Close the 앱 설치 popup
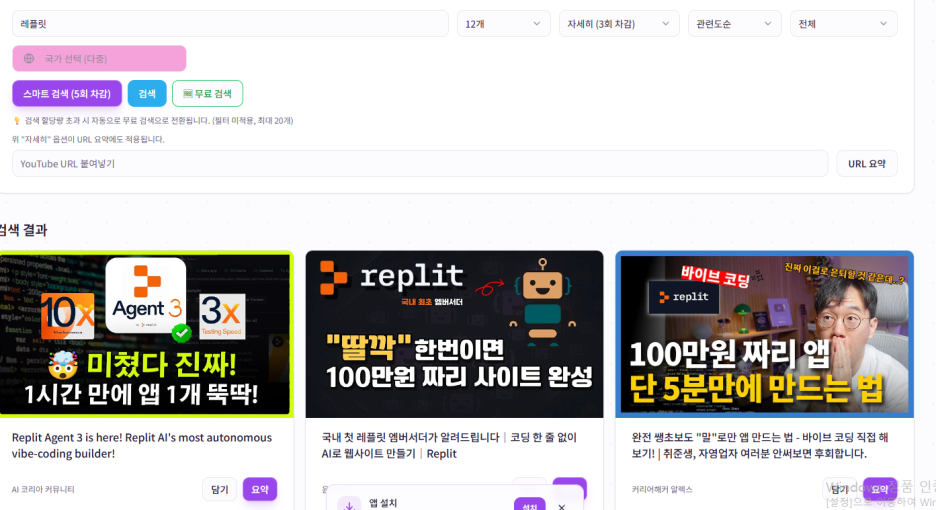 pos(562,506)
